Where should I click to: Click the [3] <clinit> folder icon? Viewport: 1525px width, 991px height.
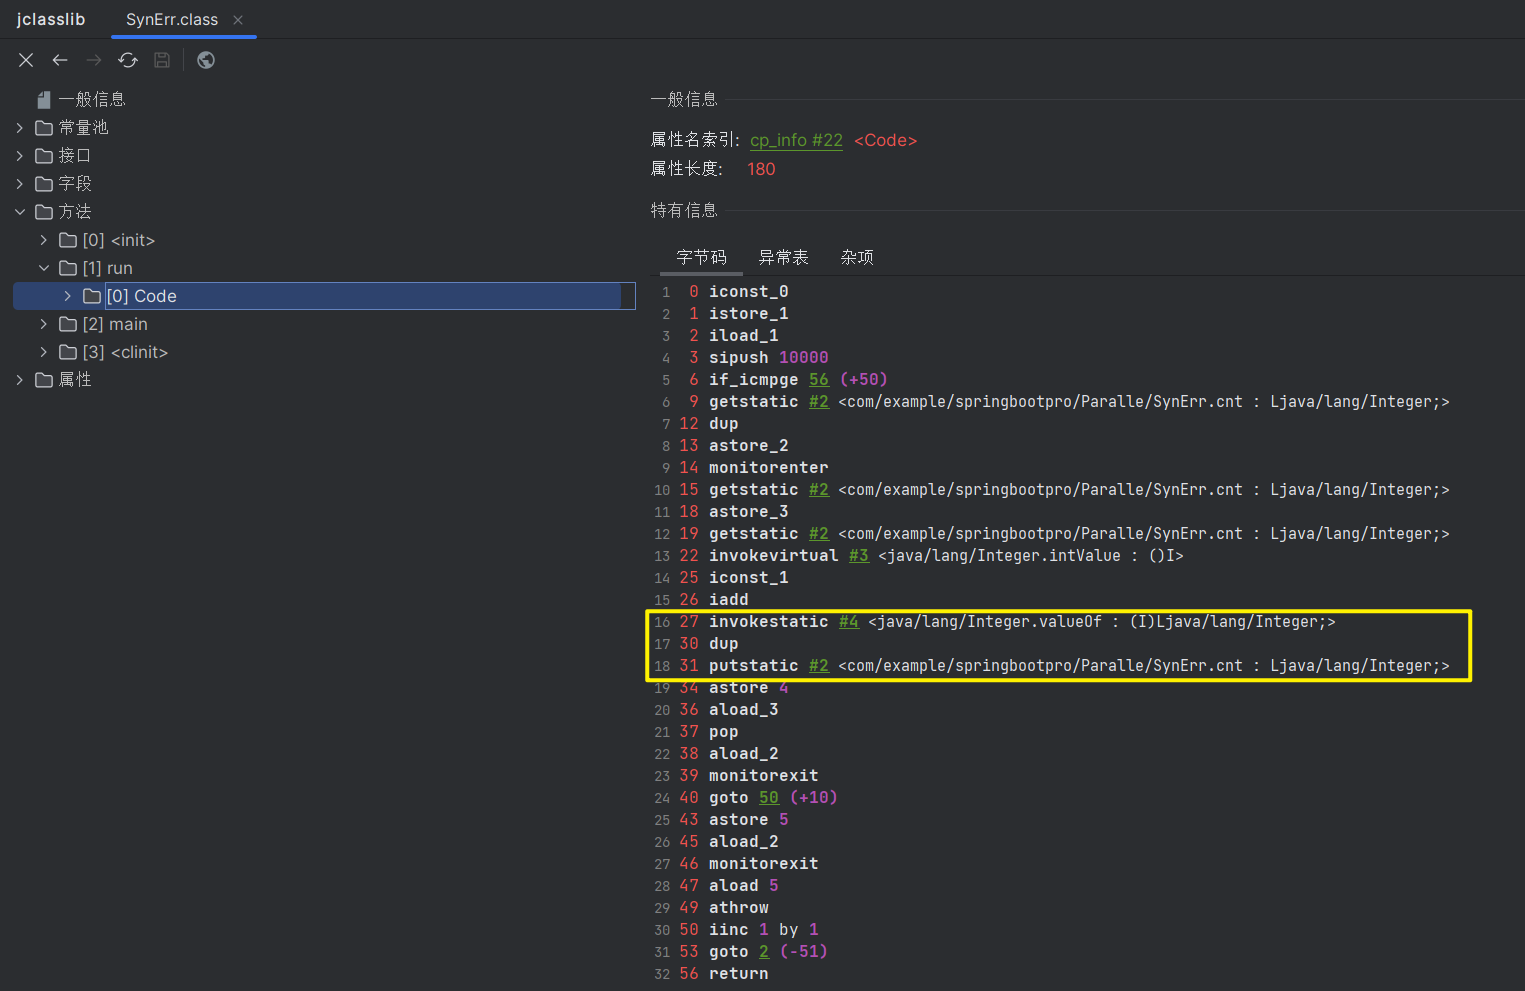[x=68, y=352]
